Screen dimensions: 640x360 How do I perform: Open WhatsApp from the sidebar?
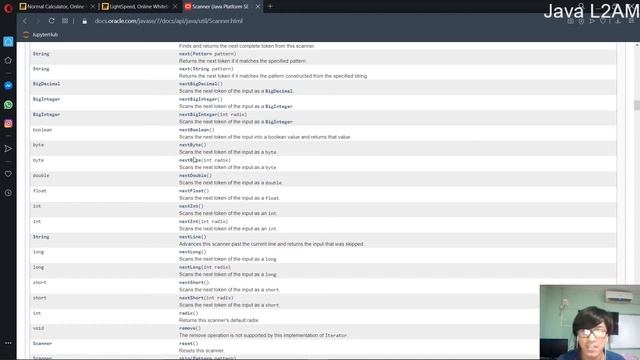coord(8,105)
